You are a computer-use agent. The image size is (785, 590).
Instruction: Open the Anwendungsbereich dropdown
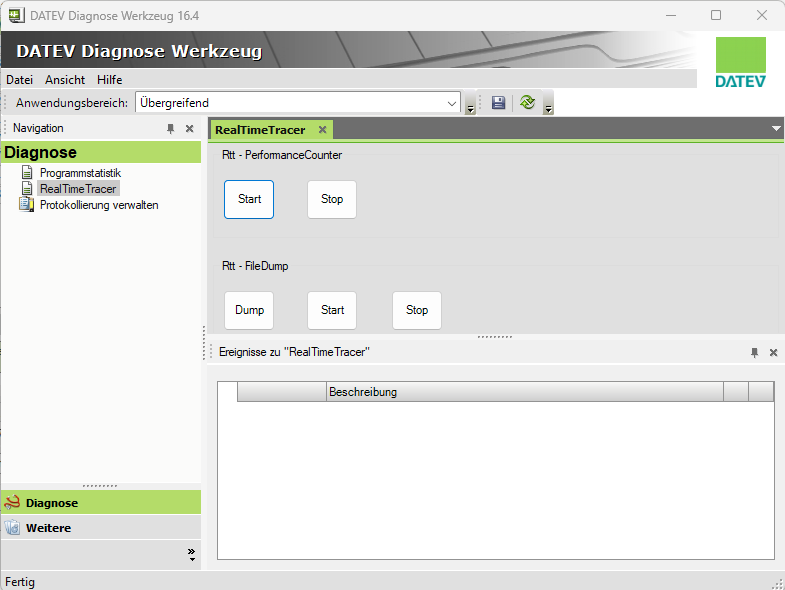[452, 103]
